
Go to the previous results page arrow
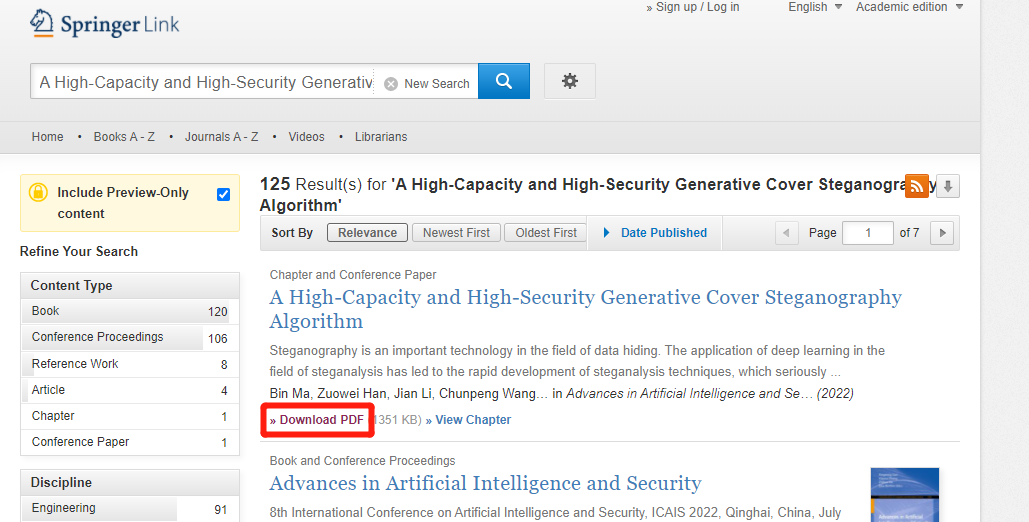click(x=787, y=233)
